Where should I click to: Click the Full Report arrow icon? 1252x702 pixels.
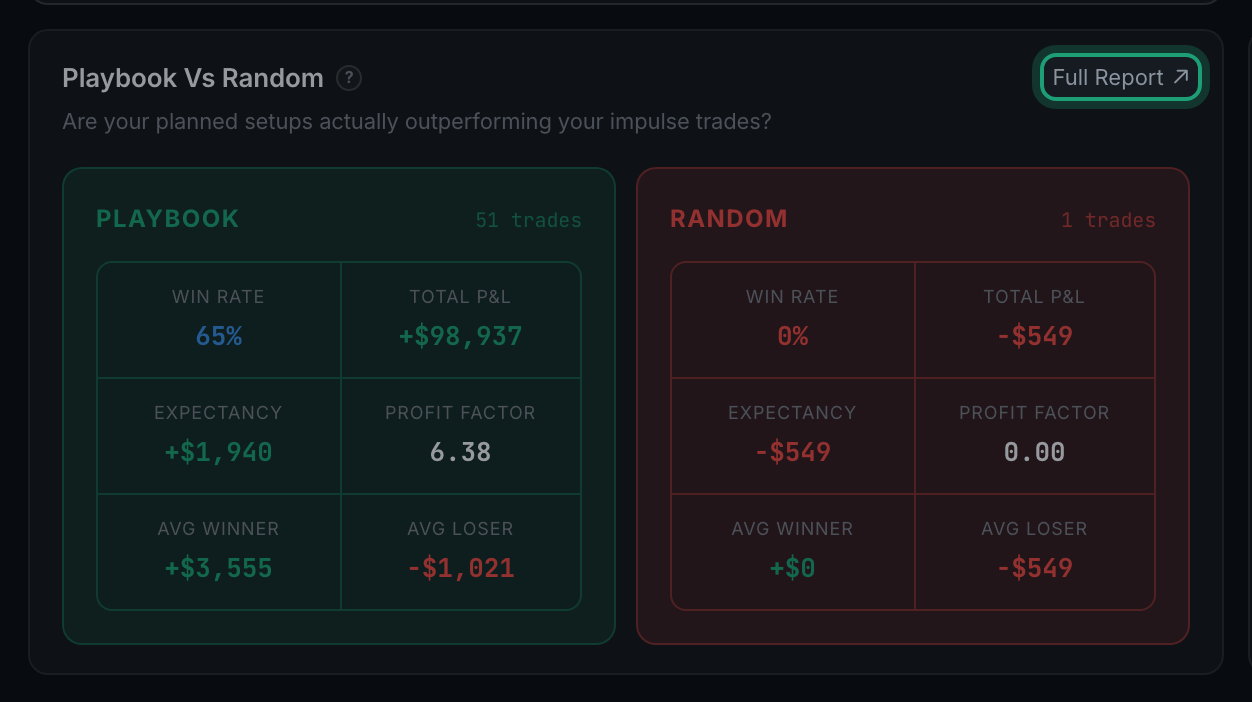tap(1181, 77)
